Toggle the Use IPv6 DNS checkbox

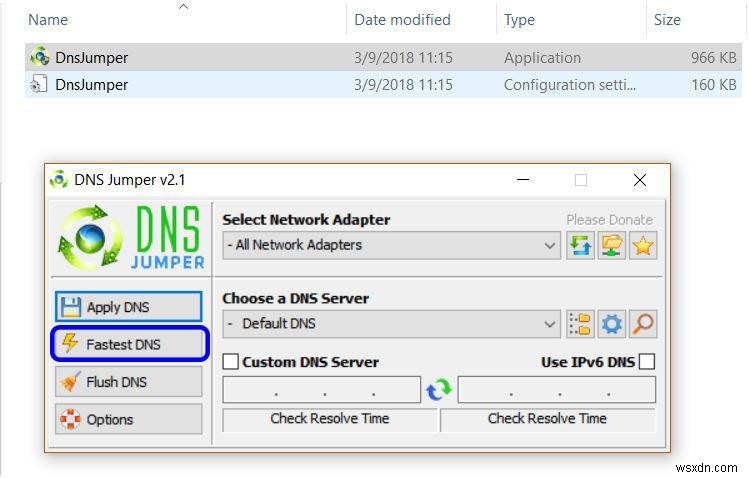tap(647, 361)
